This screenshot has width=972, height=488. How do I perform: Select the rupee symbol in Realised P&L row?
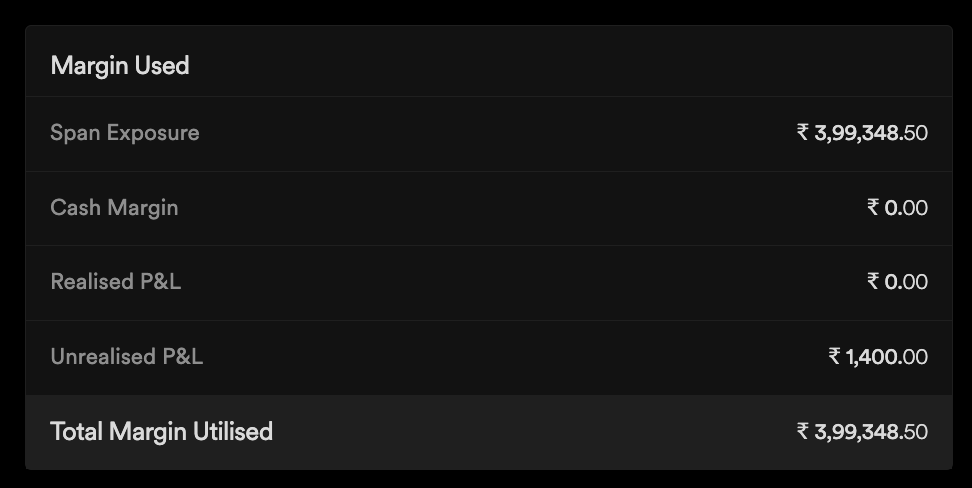(873, 282)
